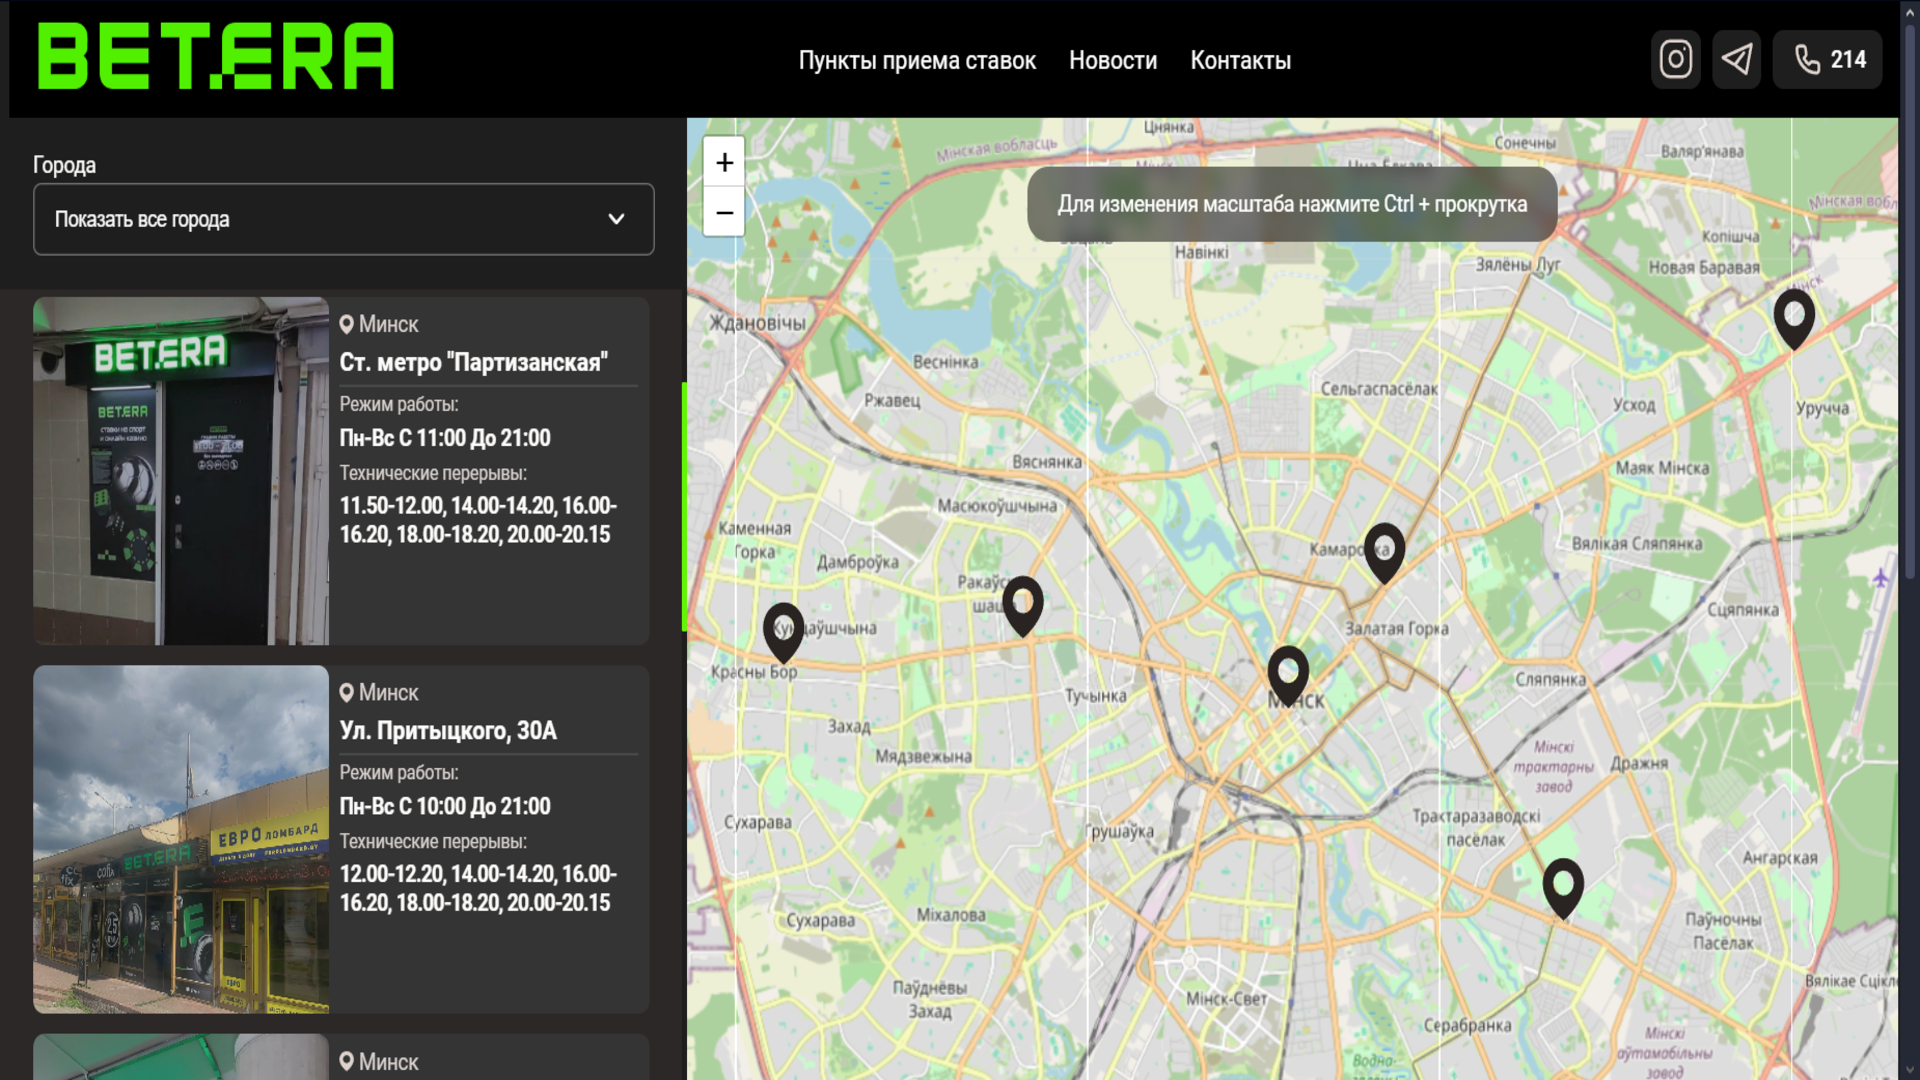
Task: Click the Притыцкого breaks starting 12.00-12.20
Action: click(478, 888)
